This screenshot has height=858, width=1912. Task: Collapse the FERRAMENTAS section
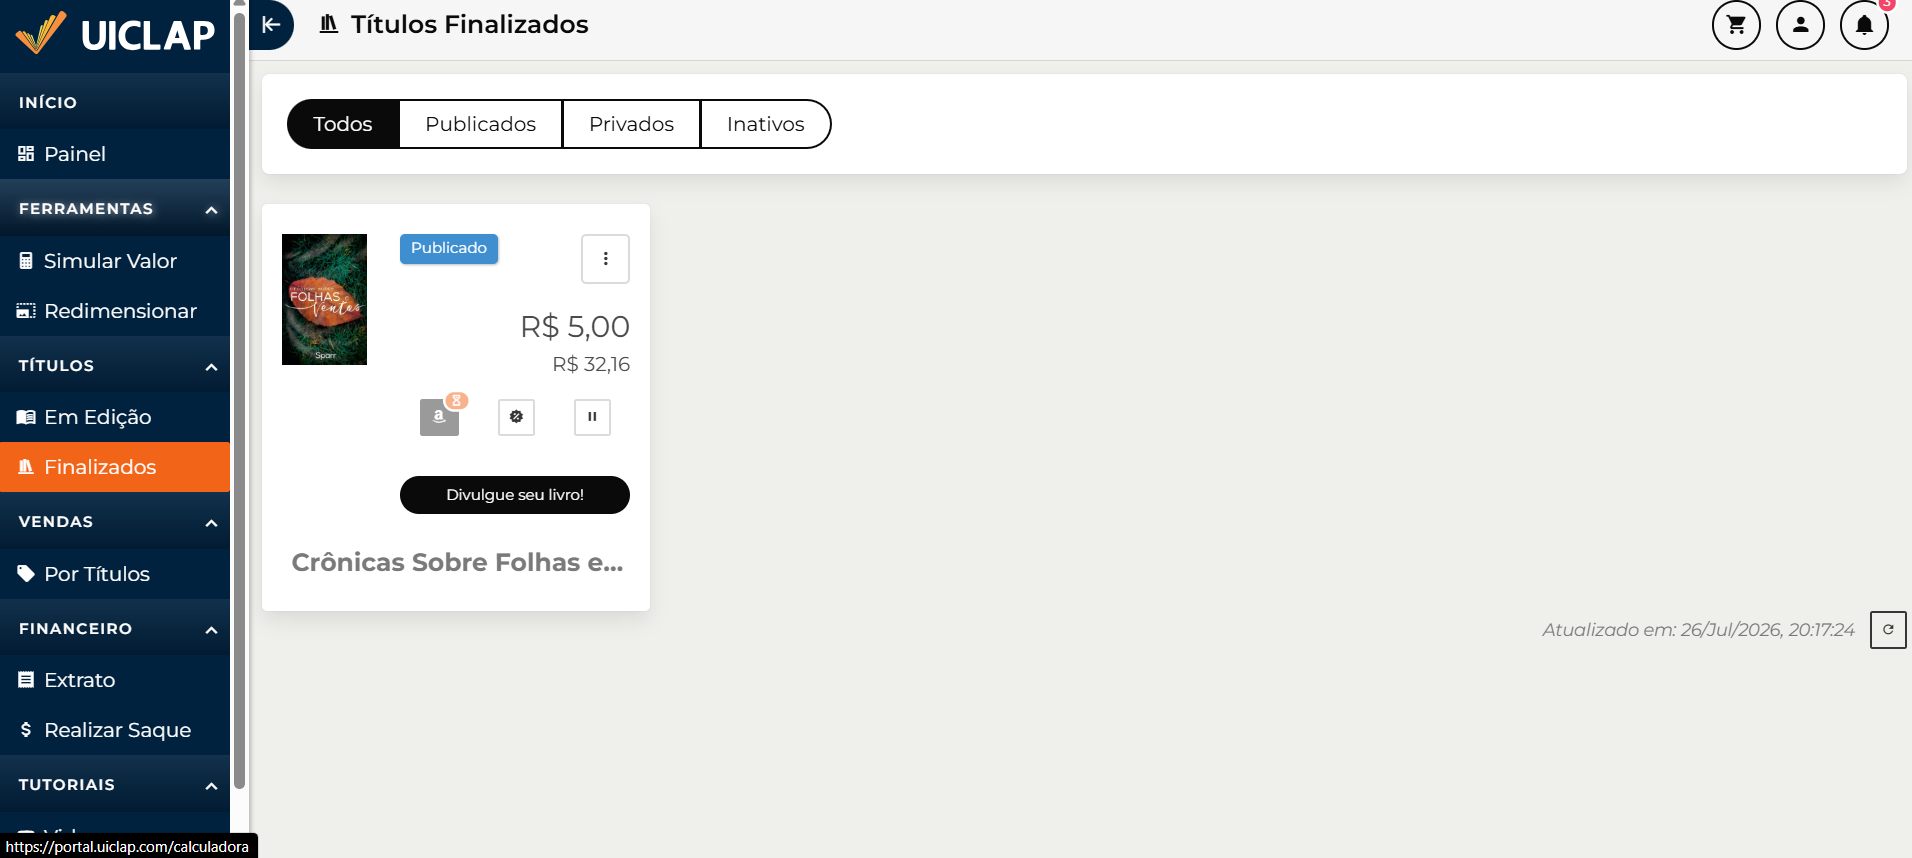pyautogui.click(x=211, y=210)
